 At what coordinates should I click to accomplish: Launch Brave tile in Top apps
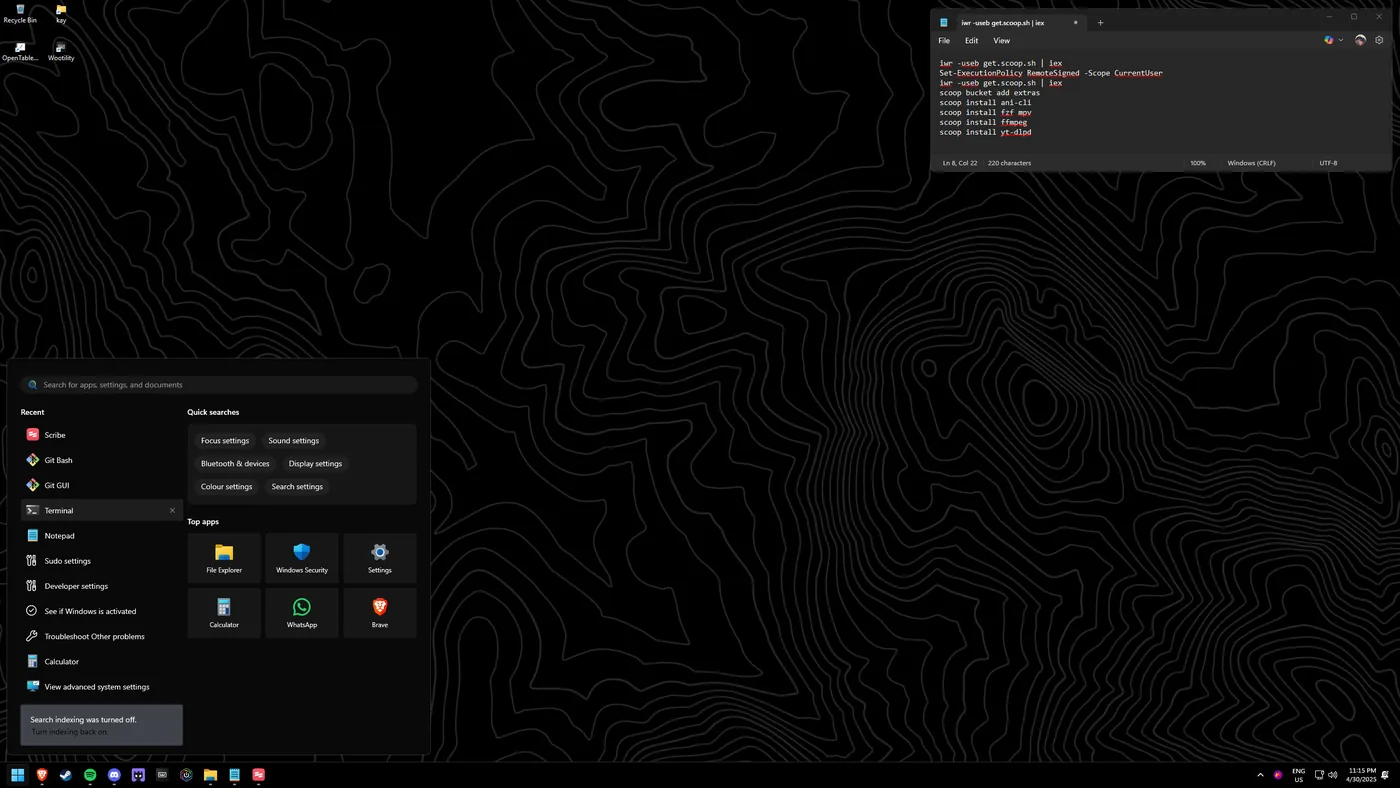pyautogui.click(x=380, y=613)
